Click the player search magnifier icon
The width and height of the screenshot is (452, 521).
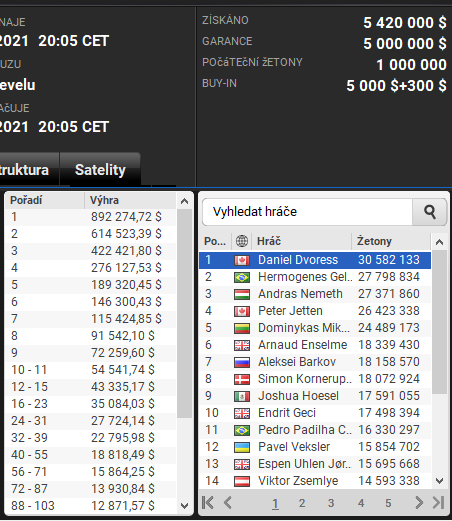click(x=430, y=212)
